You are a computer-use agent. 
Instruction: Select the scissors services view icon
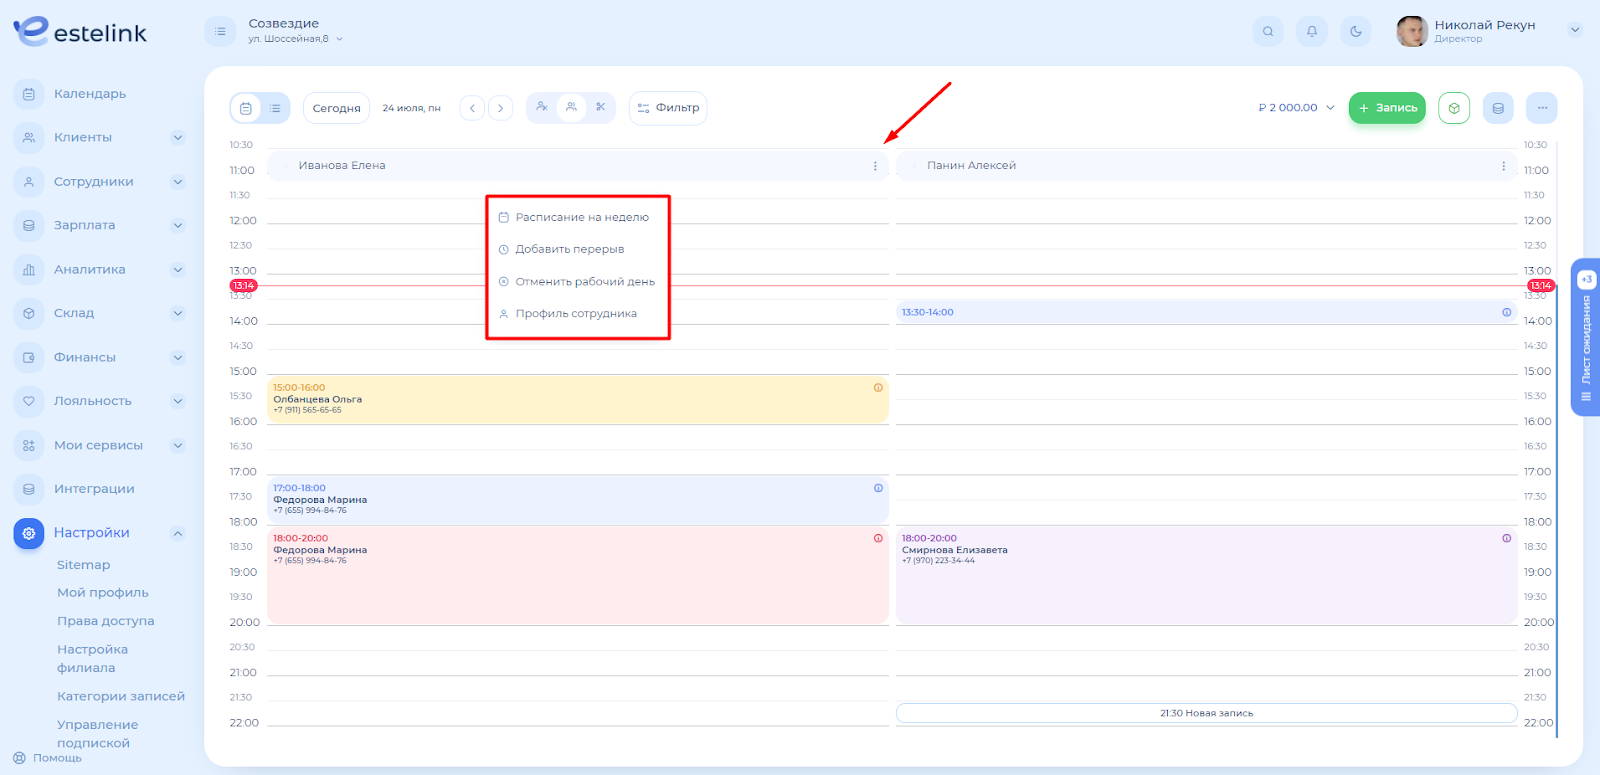(x=600, y=107)
